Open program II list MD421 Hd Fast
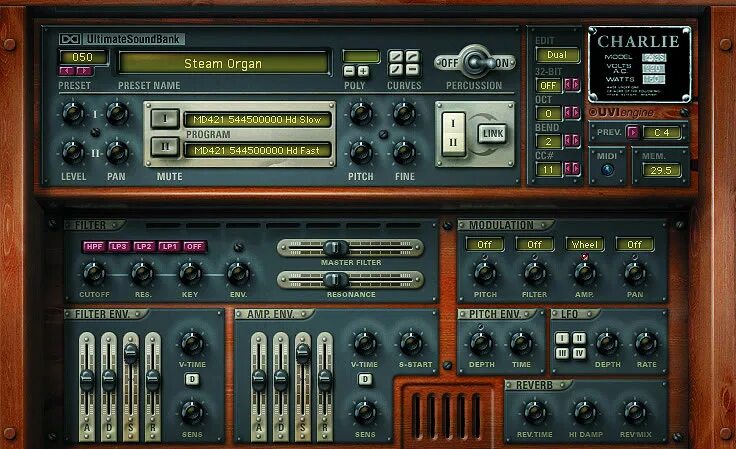The image size is (736, 449). [257, 151]
